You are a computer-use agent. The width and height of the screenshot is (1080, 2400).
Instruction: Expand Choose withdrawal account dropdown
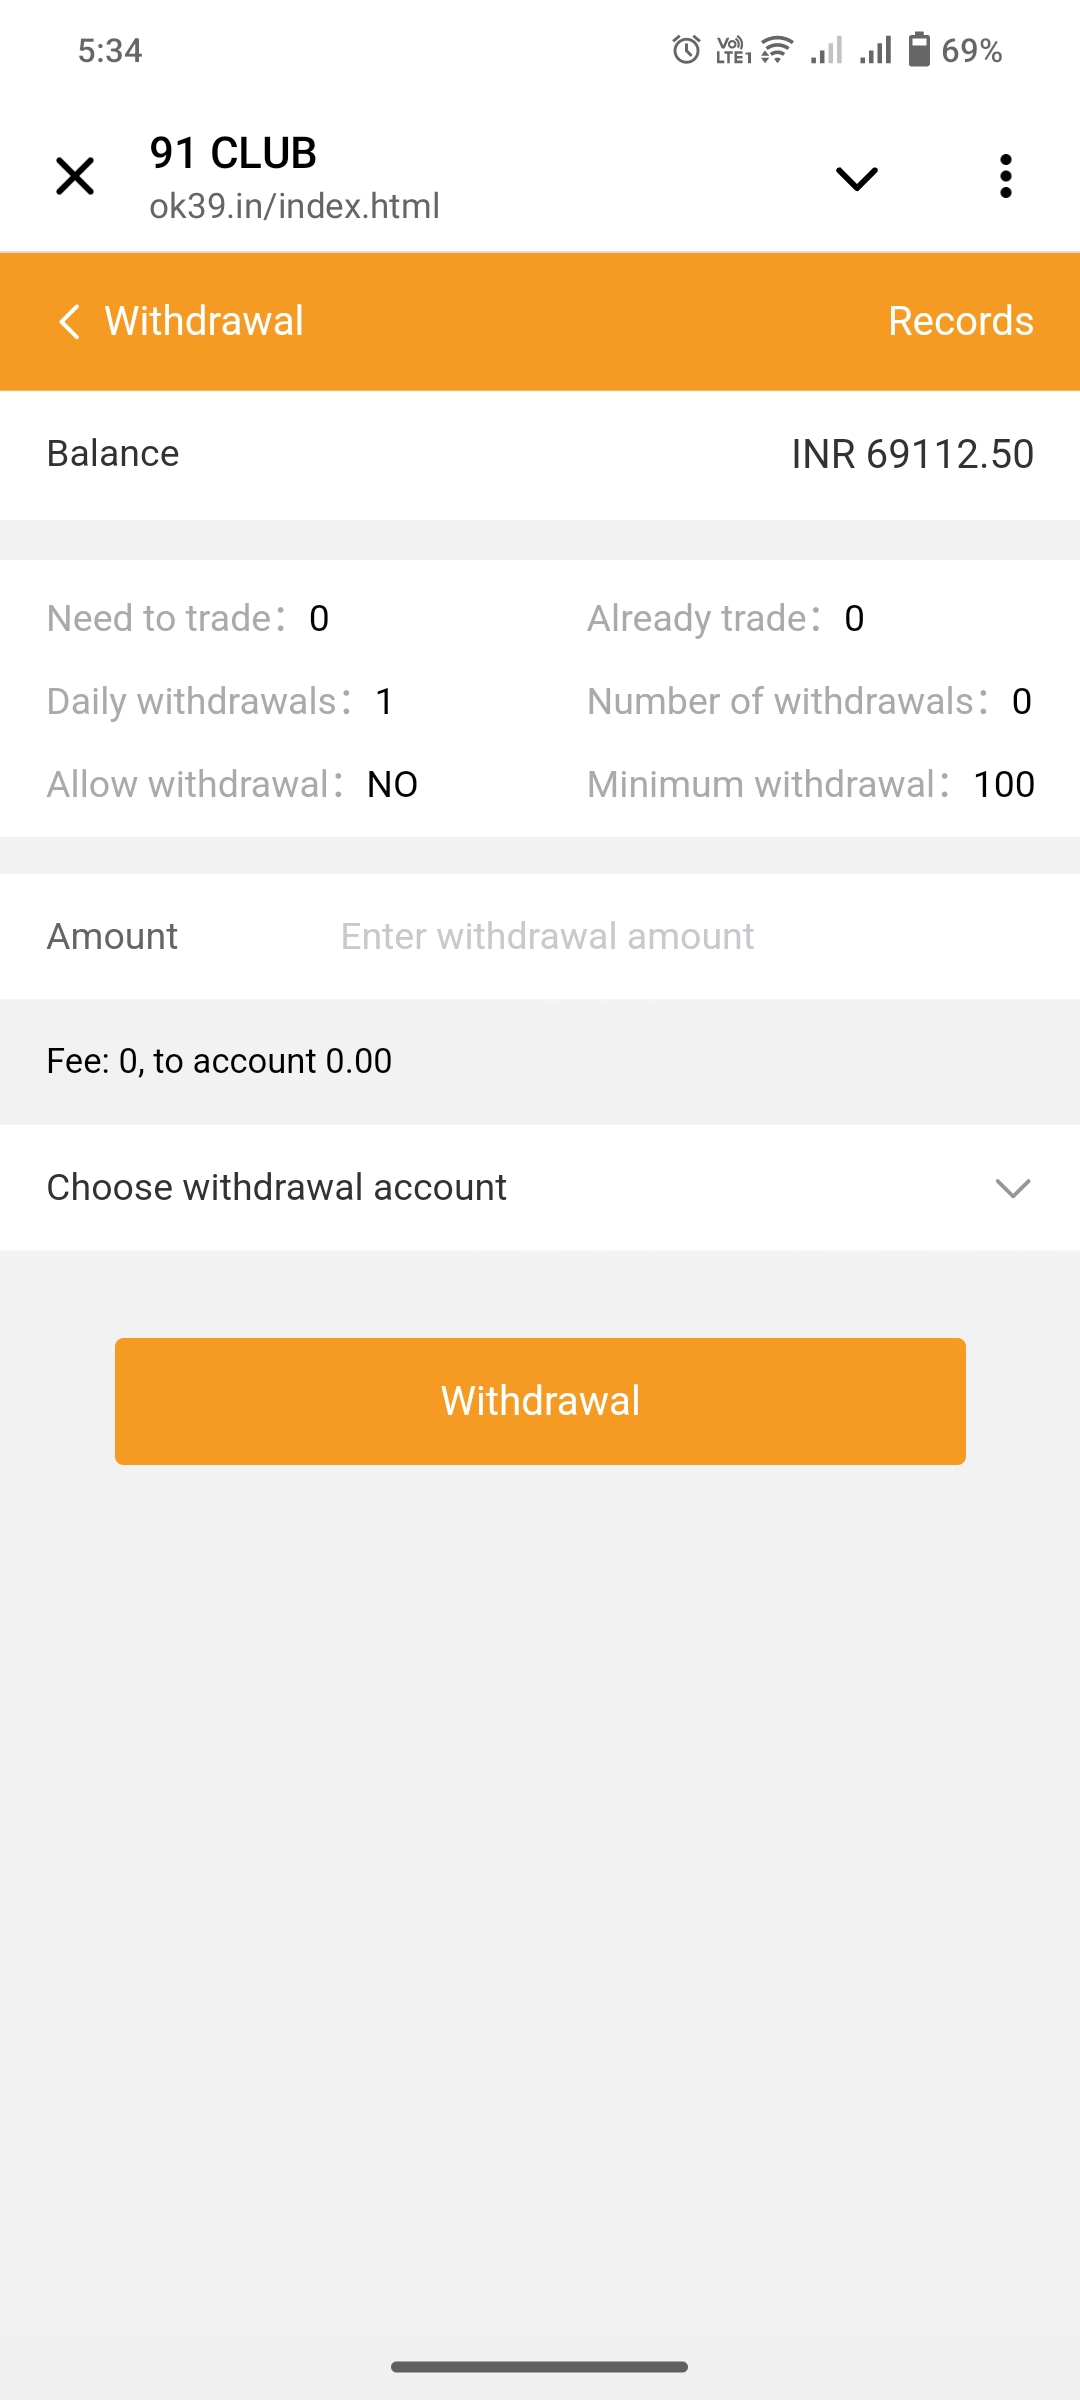click(x=1012, y=1188)
